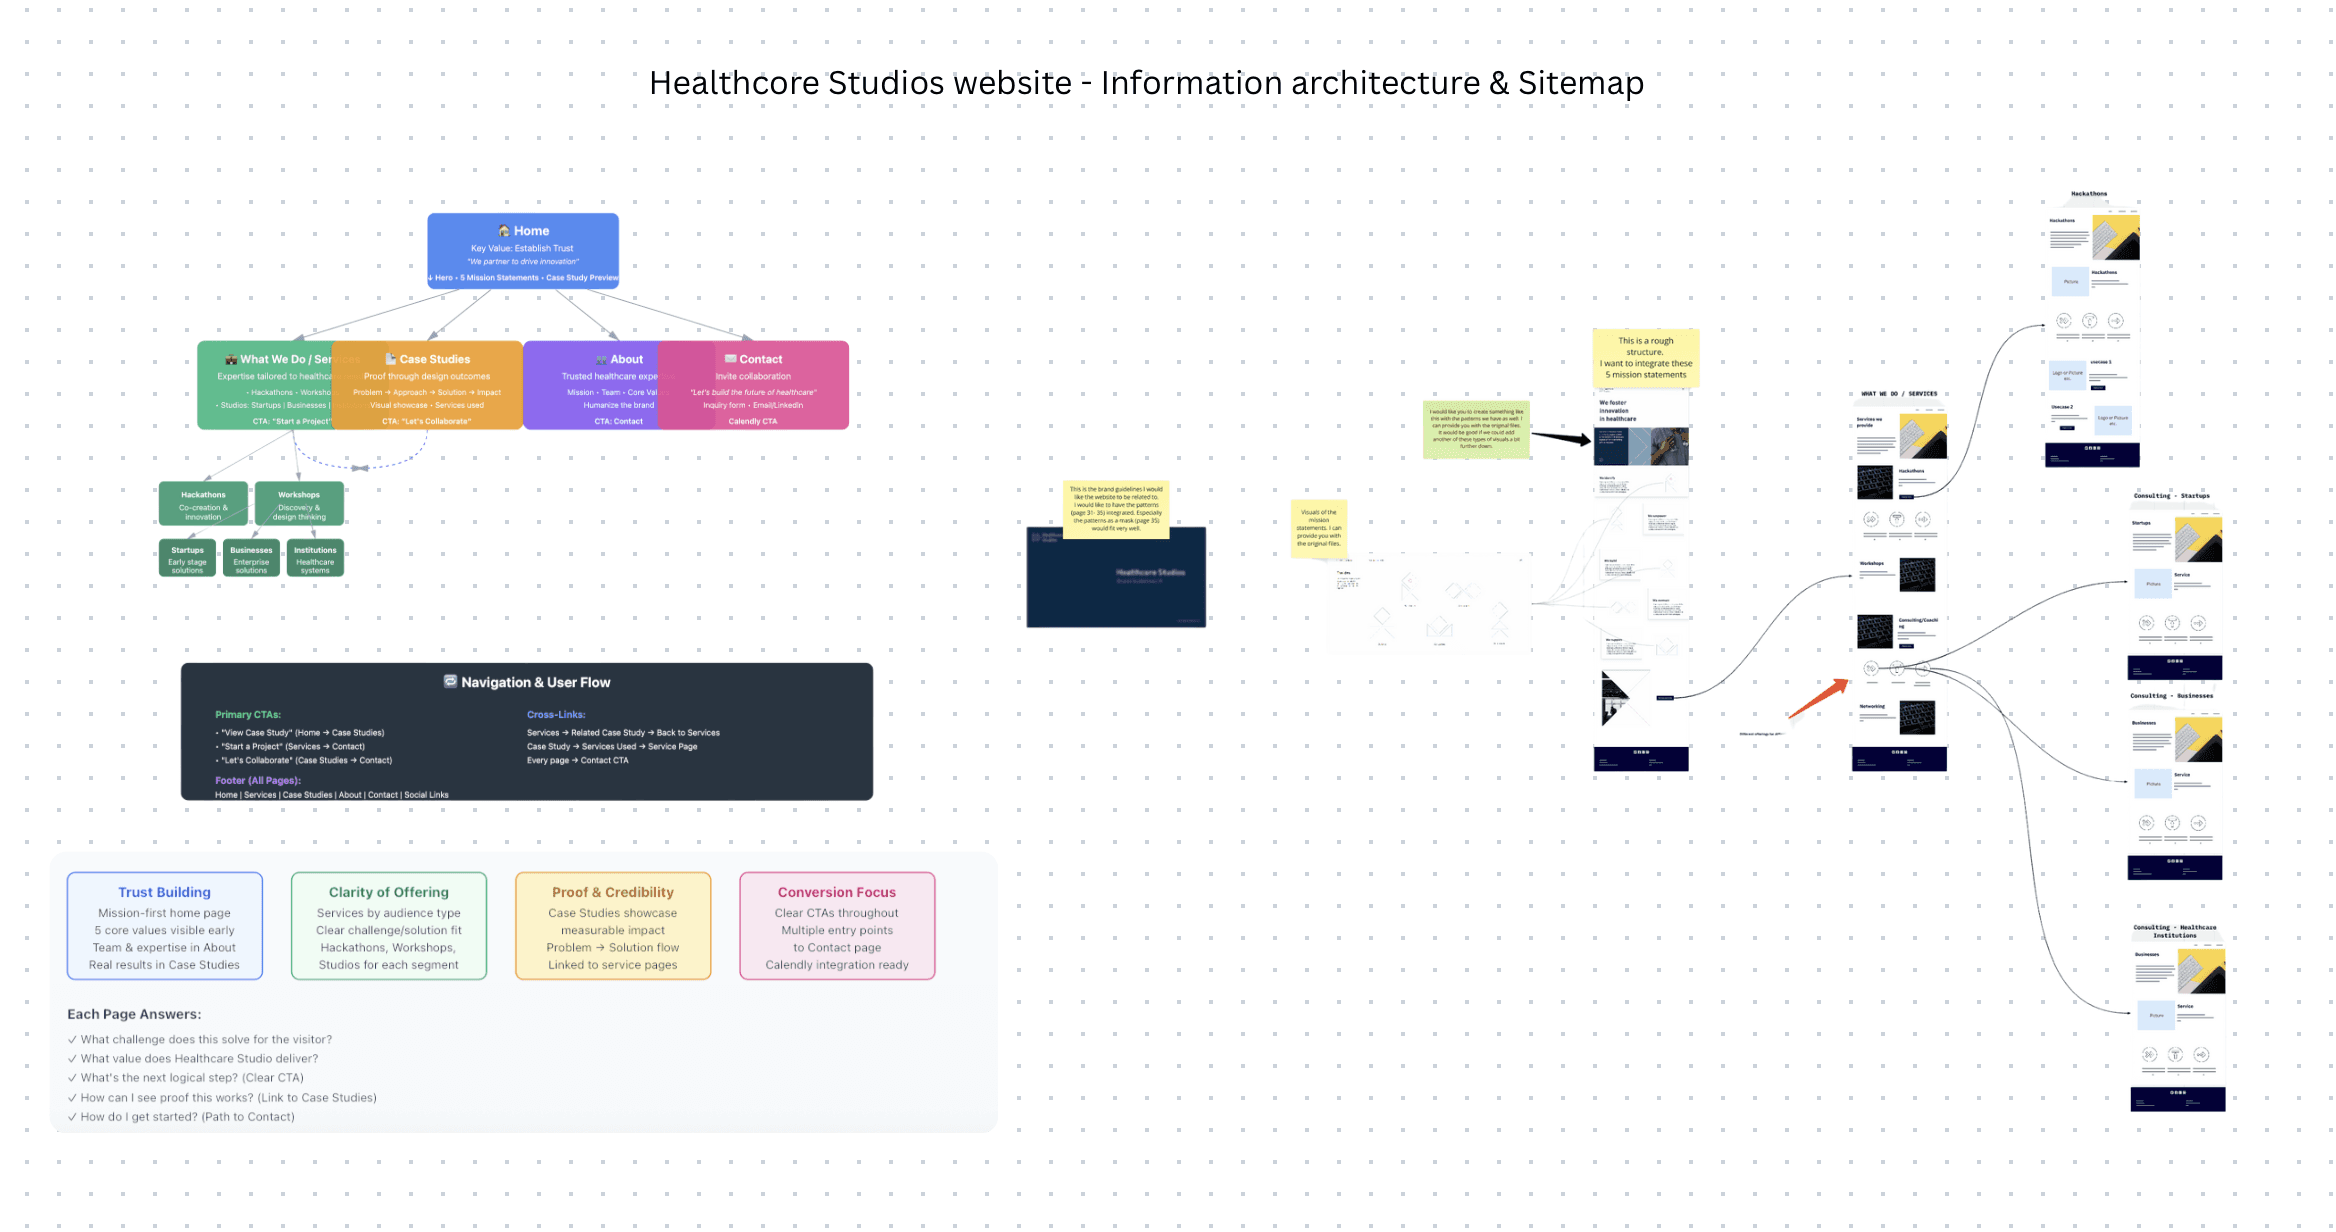Select the green sticky note about patterns
The width and height of the screenshot is (2336, 1232).
pos(1476,430)
